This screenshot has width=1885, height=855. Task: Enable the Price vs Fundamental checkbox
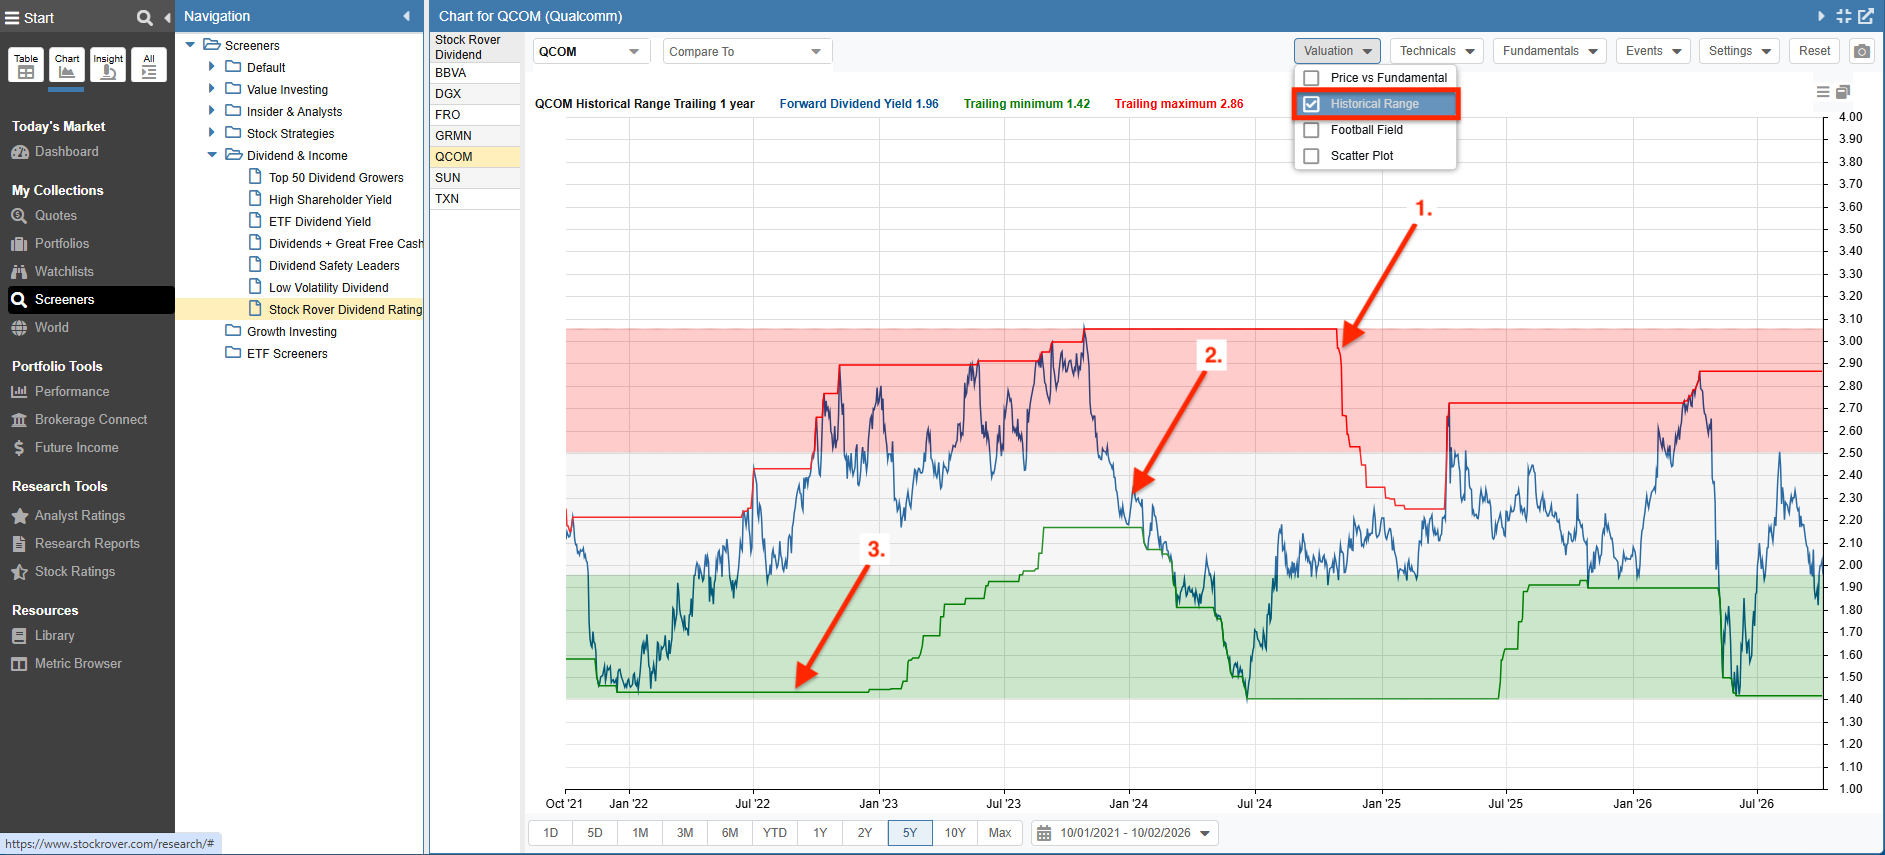click(1311, 78)
